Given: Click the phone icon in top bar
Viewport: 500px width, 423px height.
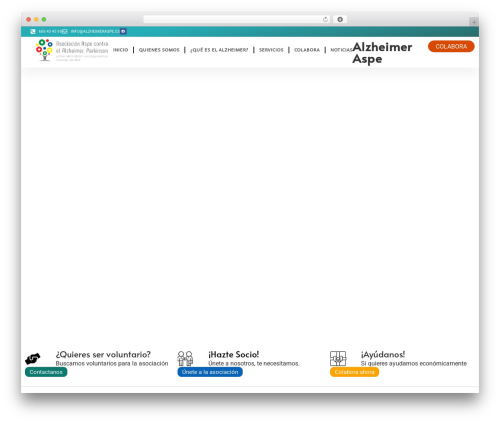Looking at the screenshot, I should tap(33, 31).
